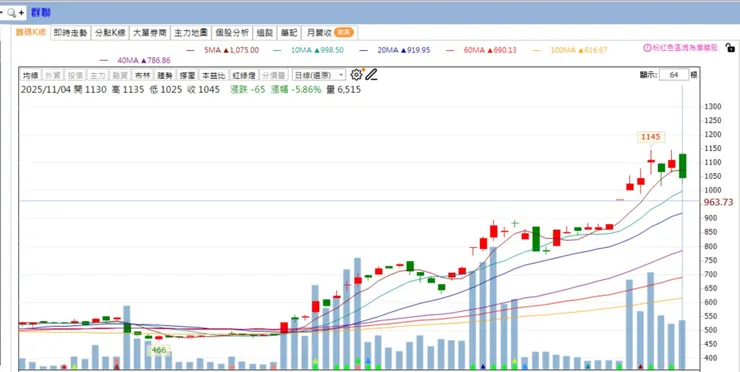740x372 pixels.
Task: Click the 100MA legend color line
Action: (x=537, y=50)
